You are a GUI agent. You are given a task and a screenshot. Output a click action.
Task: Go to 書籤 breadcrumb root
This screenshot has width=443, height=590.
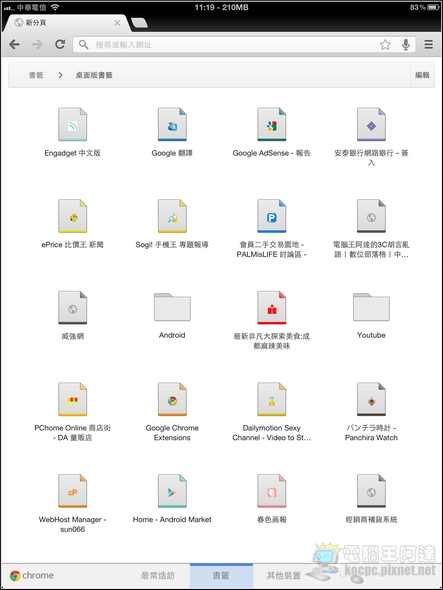point(36,75)
